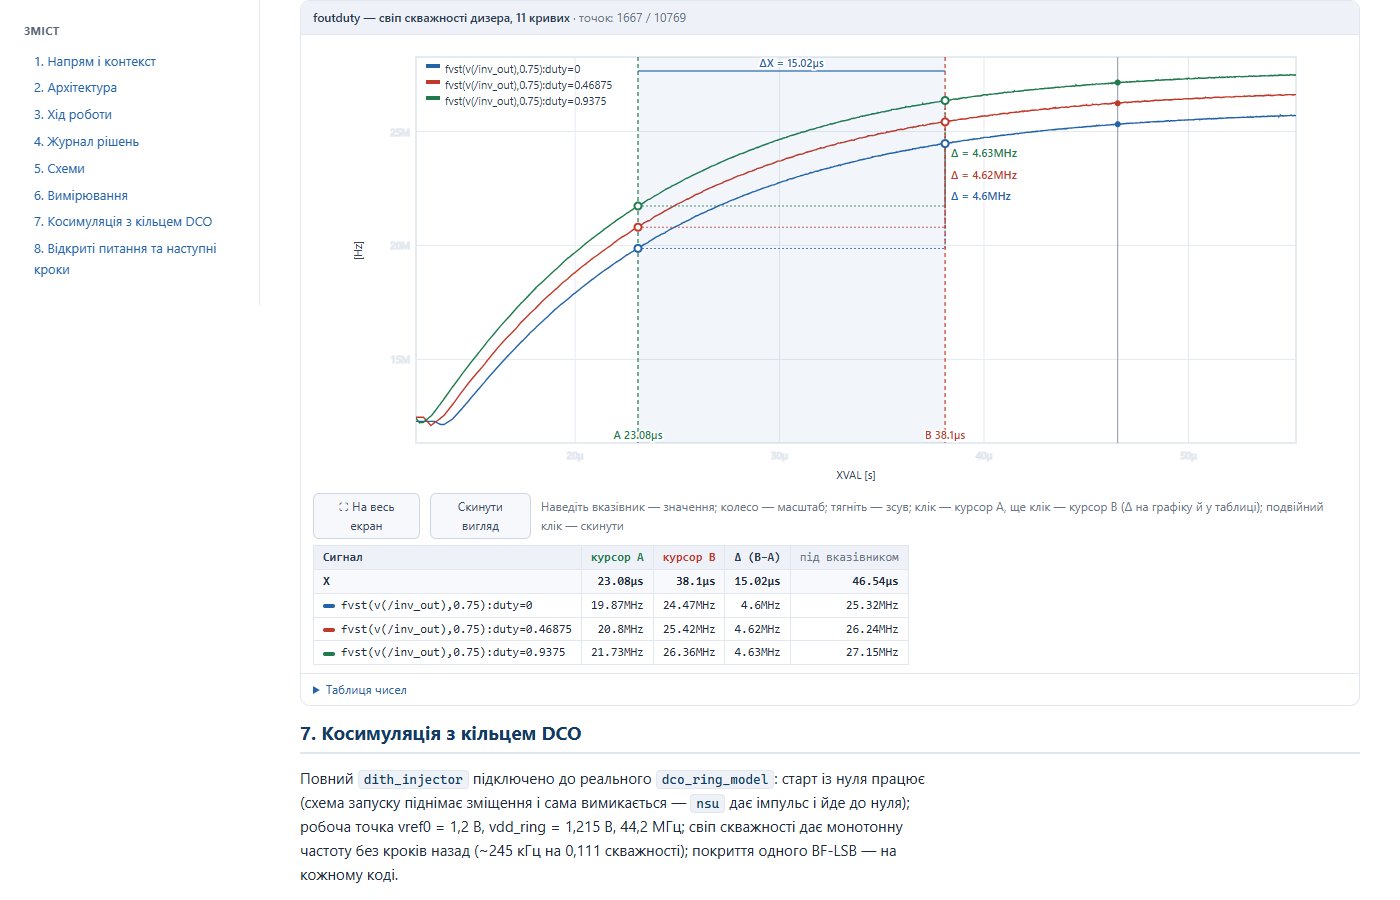
Task: Click the «курсор A» table header
Action: coord(617,557)
